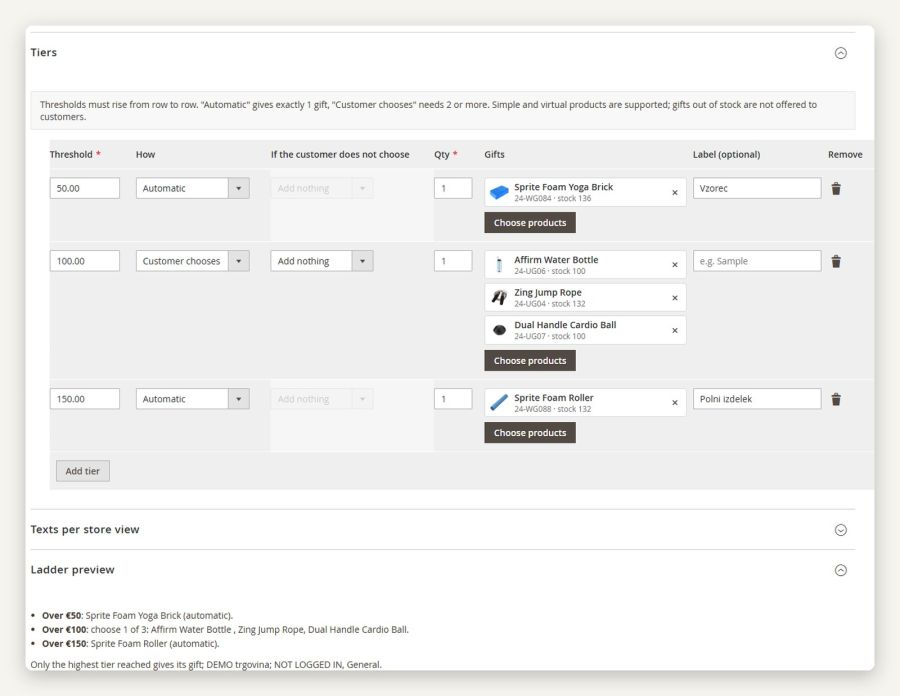The width and height of the screenshot is (900, 696).
Task: Edit quantity field for Foam Roller tier
Action: pyautogui.click(x=453, y=399)
